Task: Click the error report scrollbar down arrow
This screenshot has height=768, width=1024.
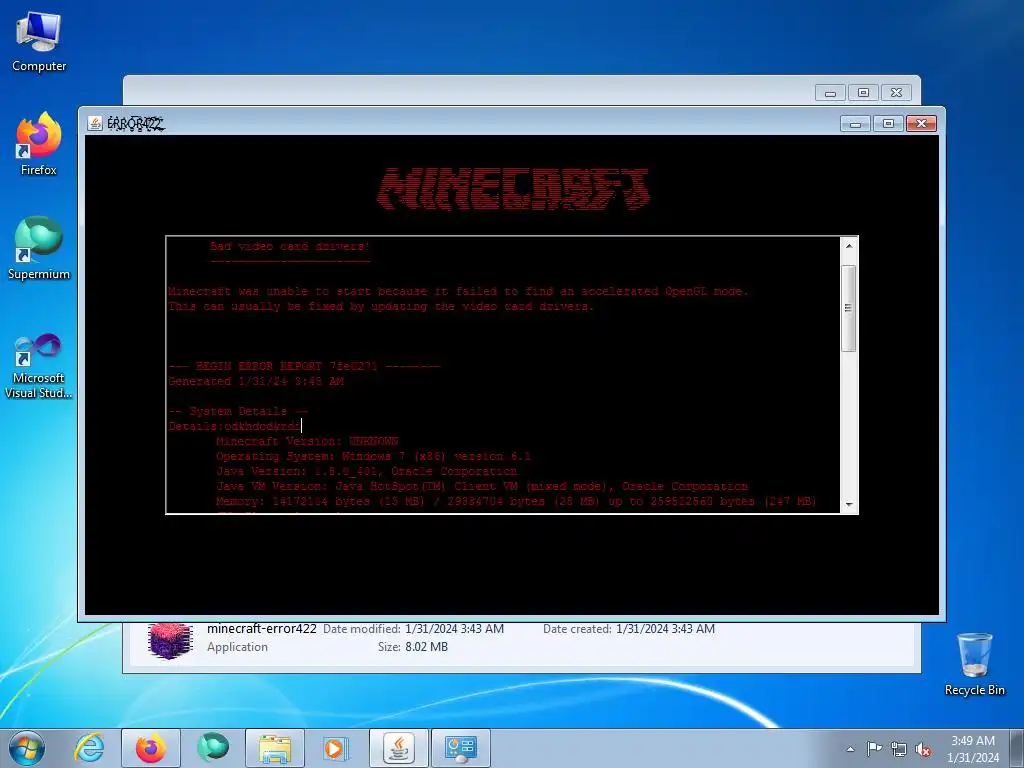Action: 849,504
